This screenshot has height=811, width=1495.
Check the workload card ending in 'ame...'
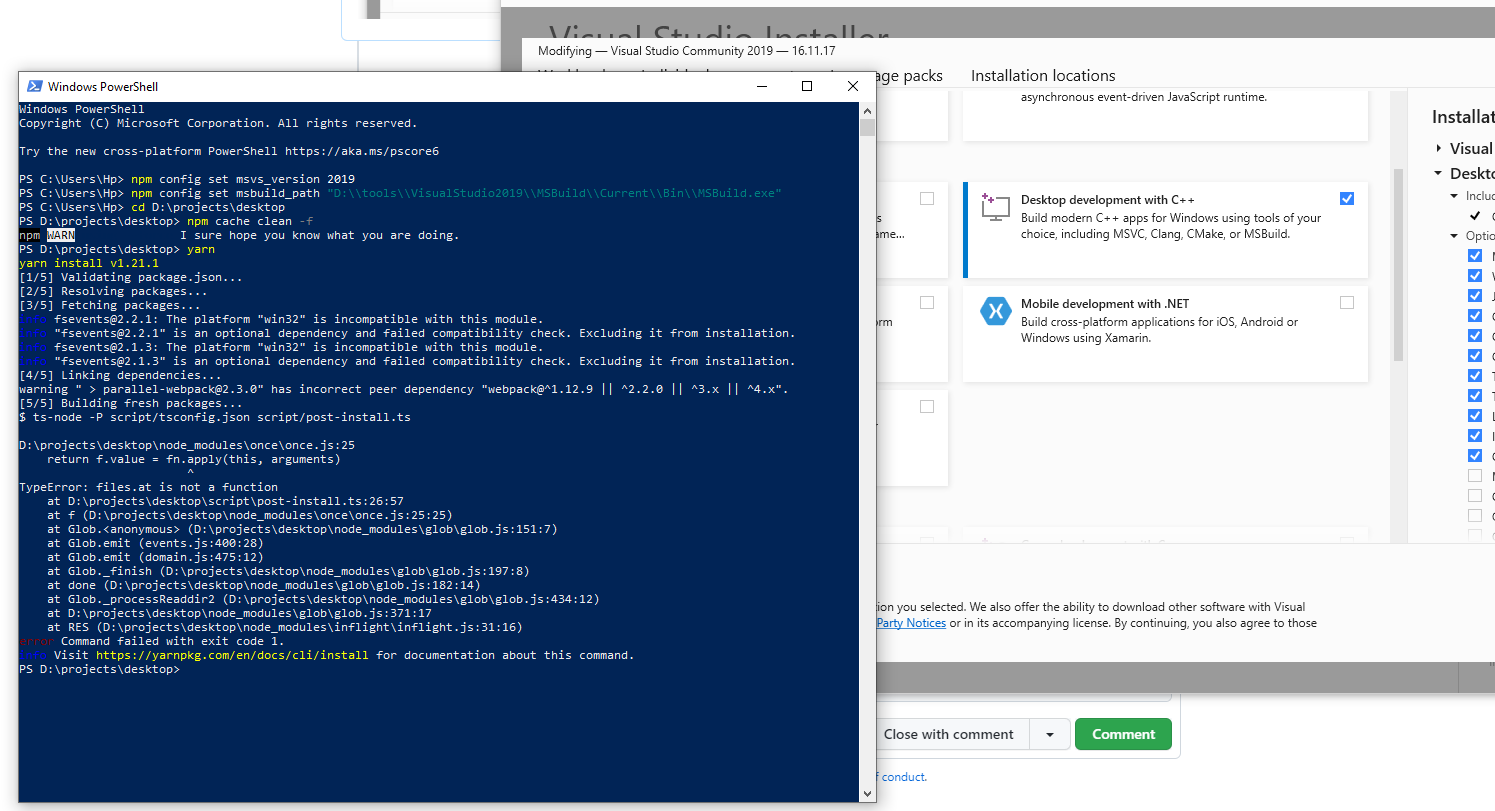point(927,198)
